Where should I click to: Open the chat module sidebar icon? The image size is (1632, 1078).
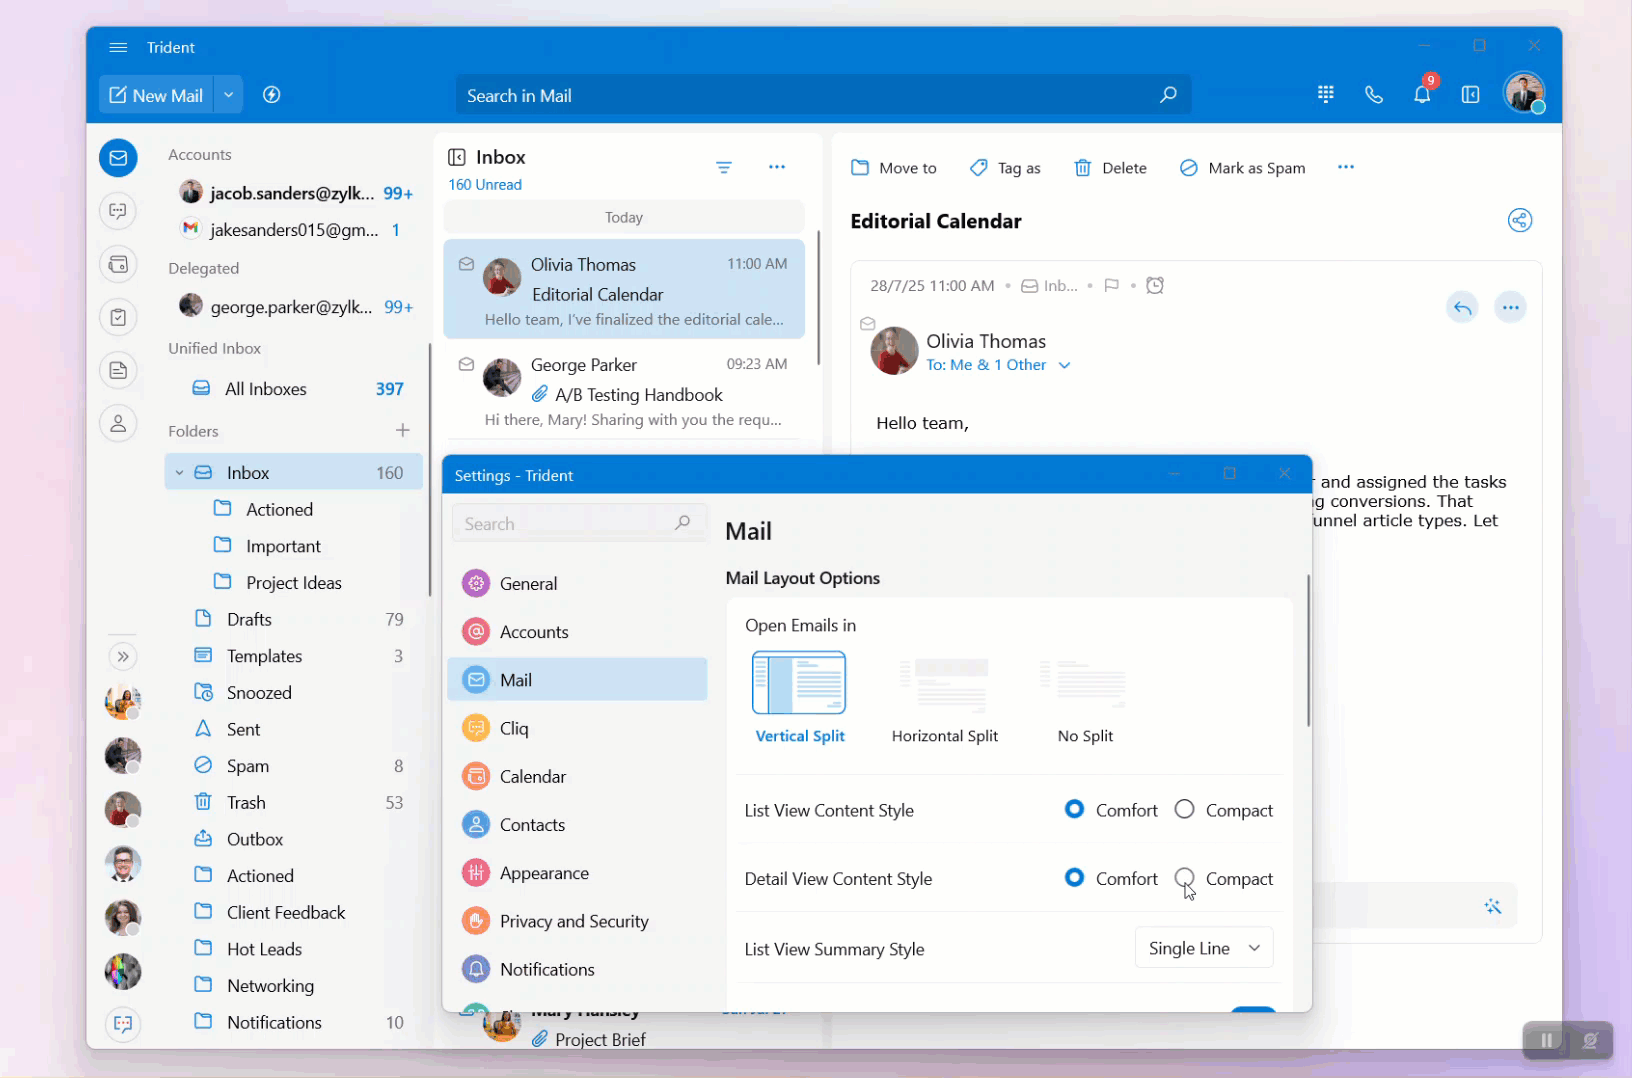tap(118, 211)
